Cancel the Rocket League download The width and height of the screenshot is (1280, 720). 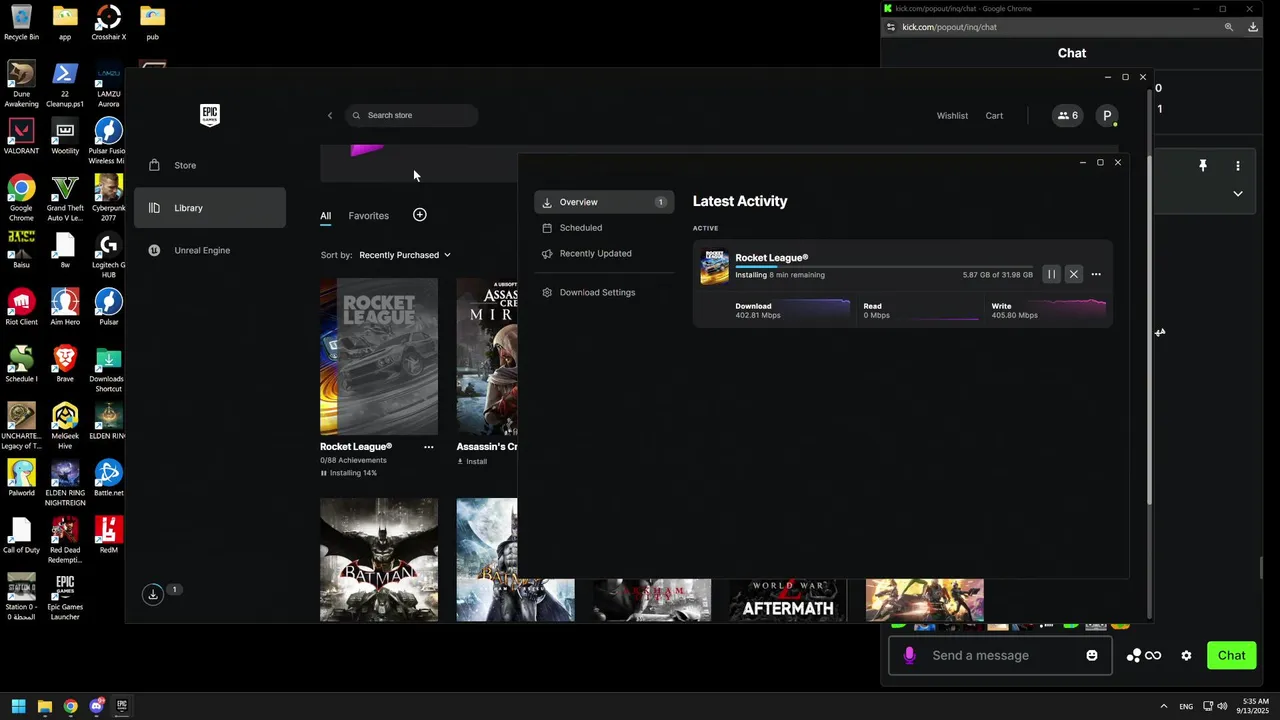tap(1074, 274)
